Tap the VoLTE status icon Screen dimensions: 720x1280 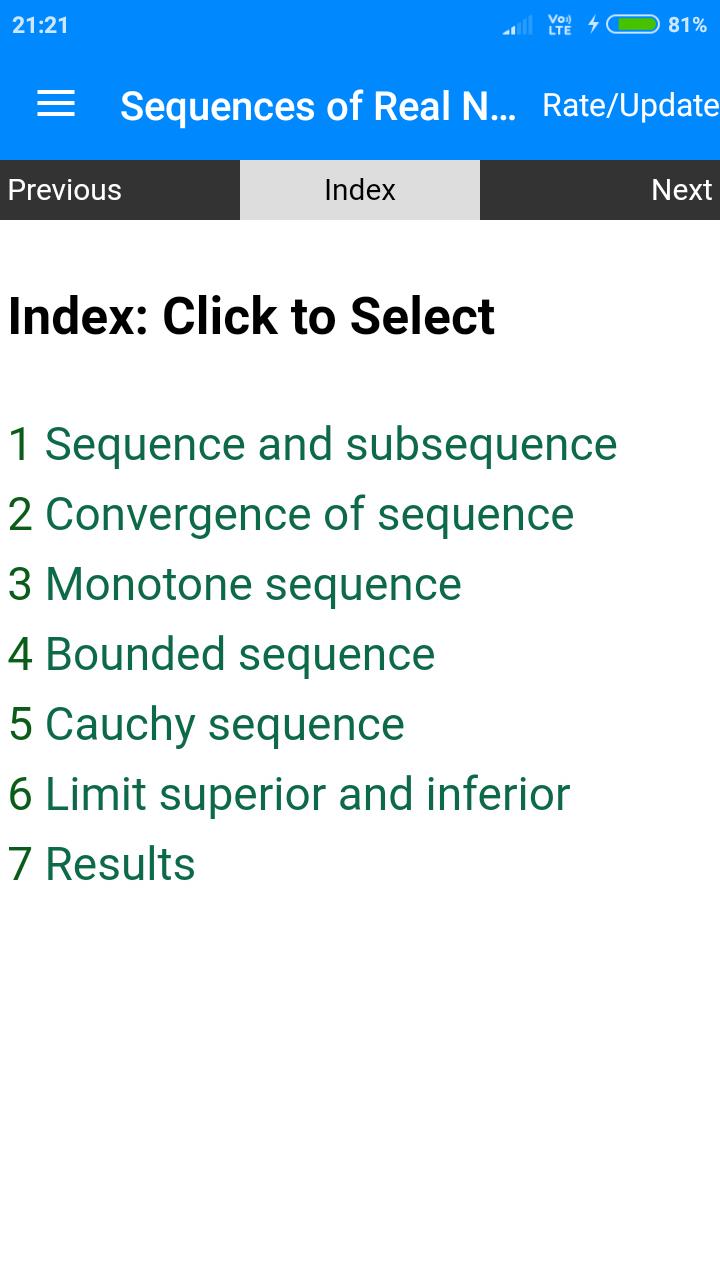click(x=560, y=25)
